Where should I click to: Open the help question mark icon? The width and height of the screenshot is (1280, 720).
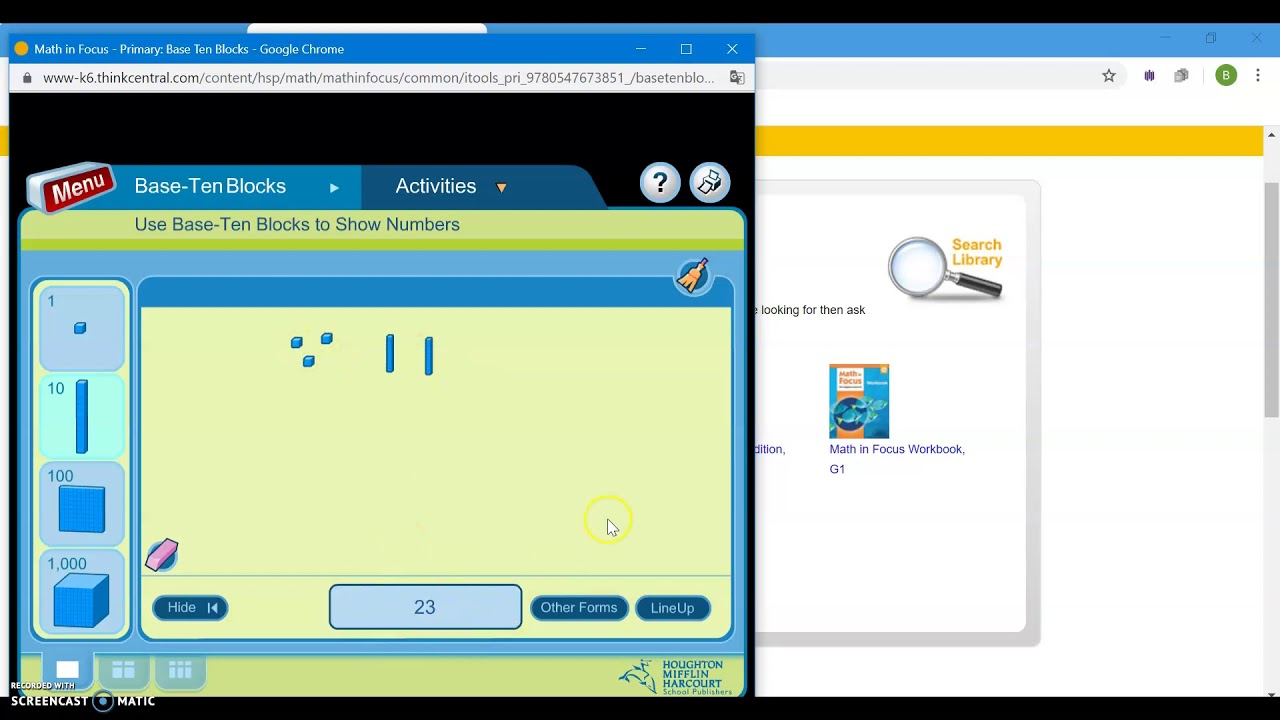point(660,183)
